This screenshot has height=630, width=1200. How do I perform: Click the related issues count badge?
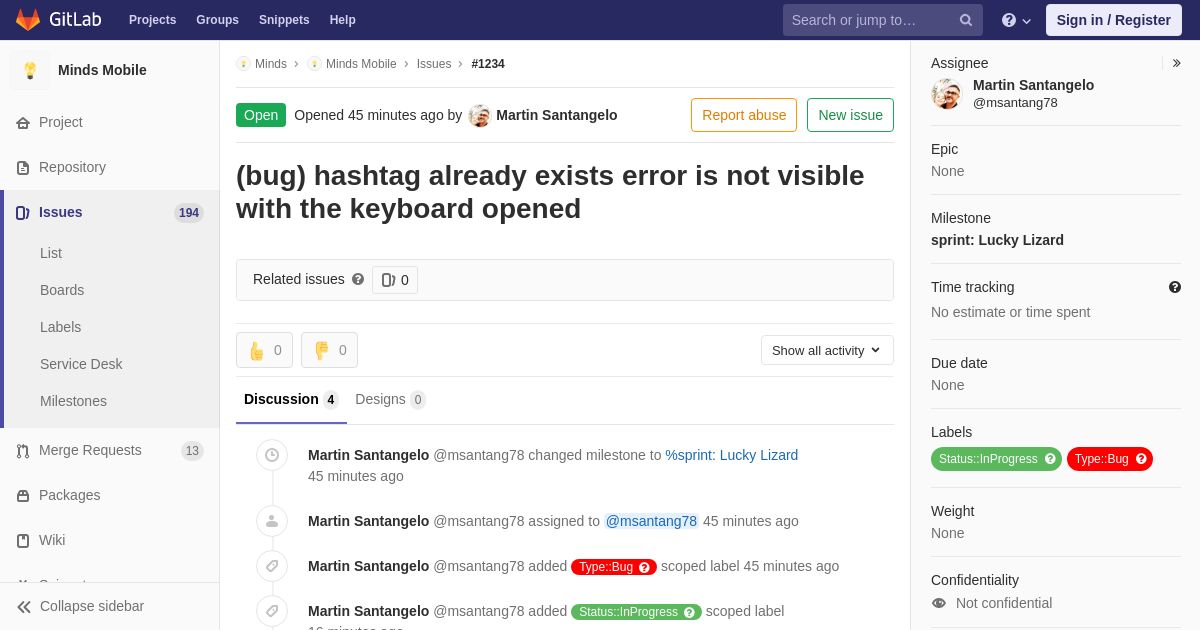395,280
